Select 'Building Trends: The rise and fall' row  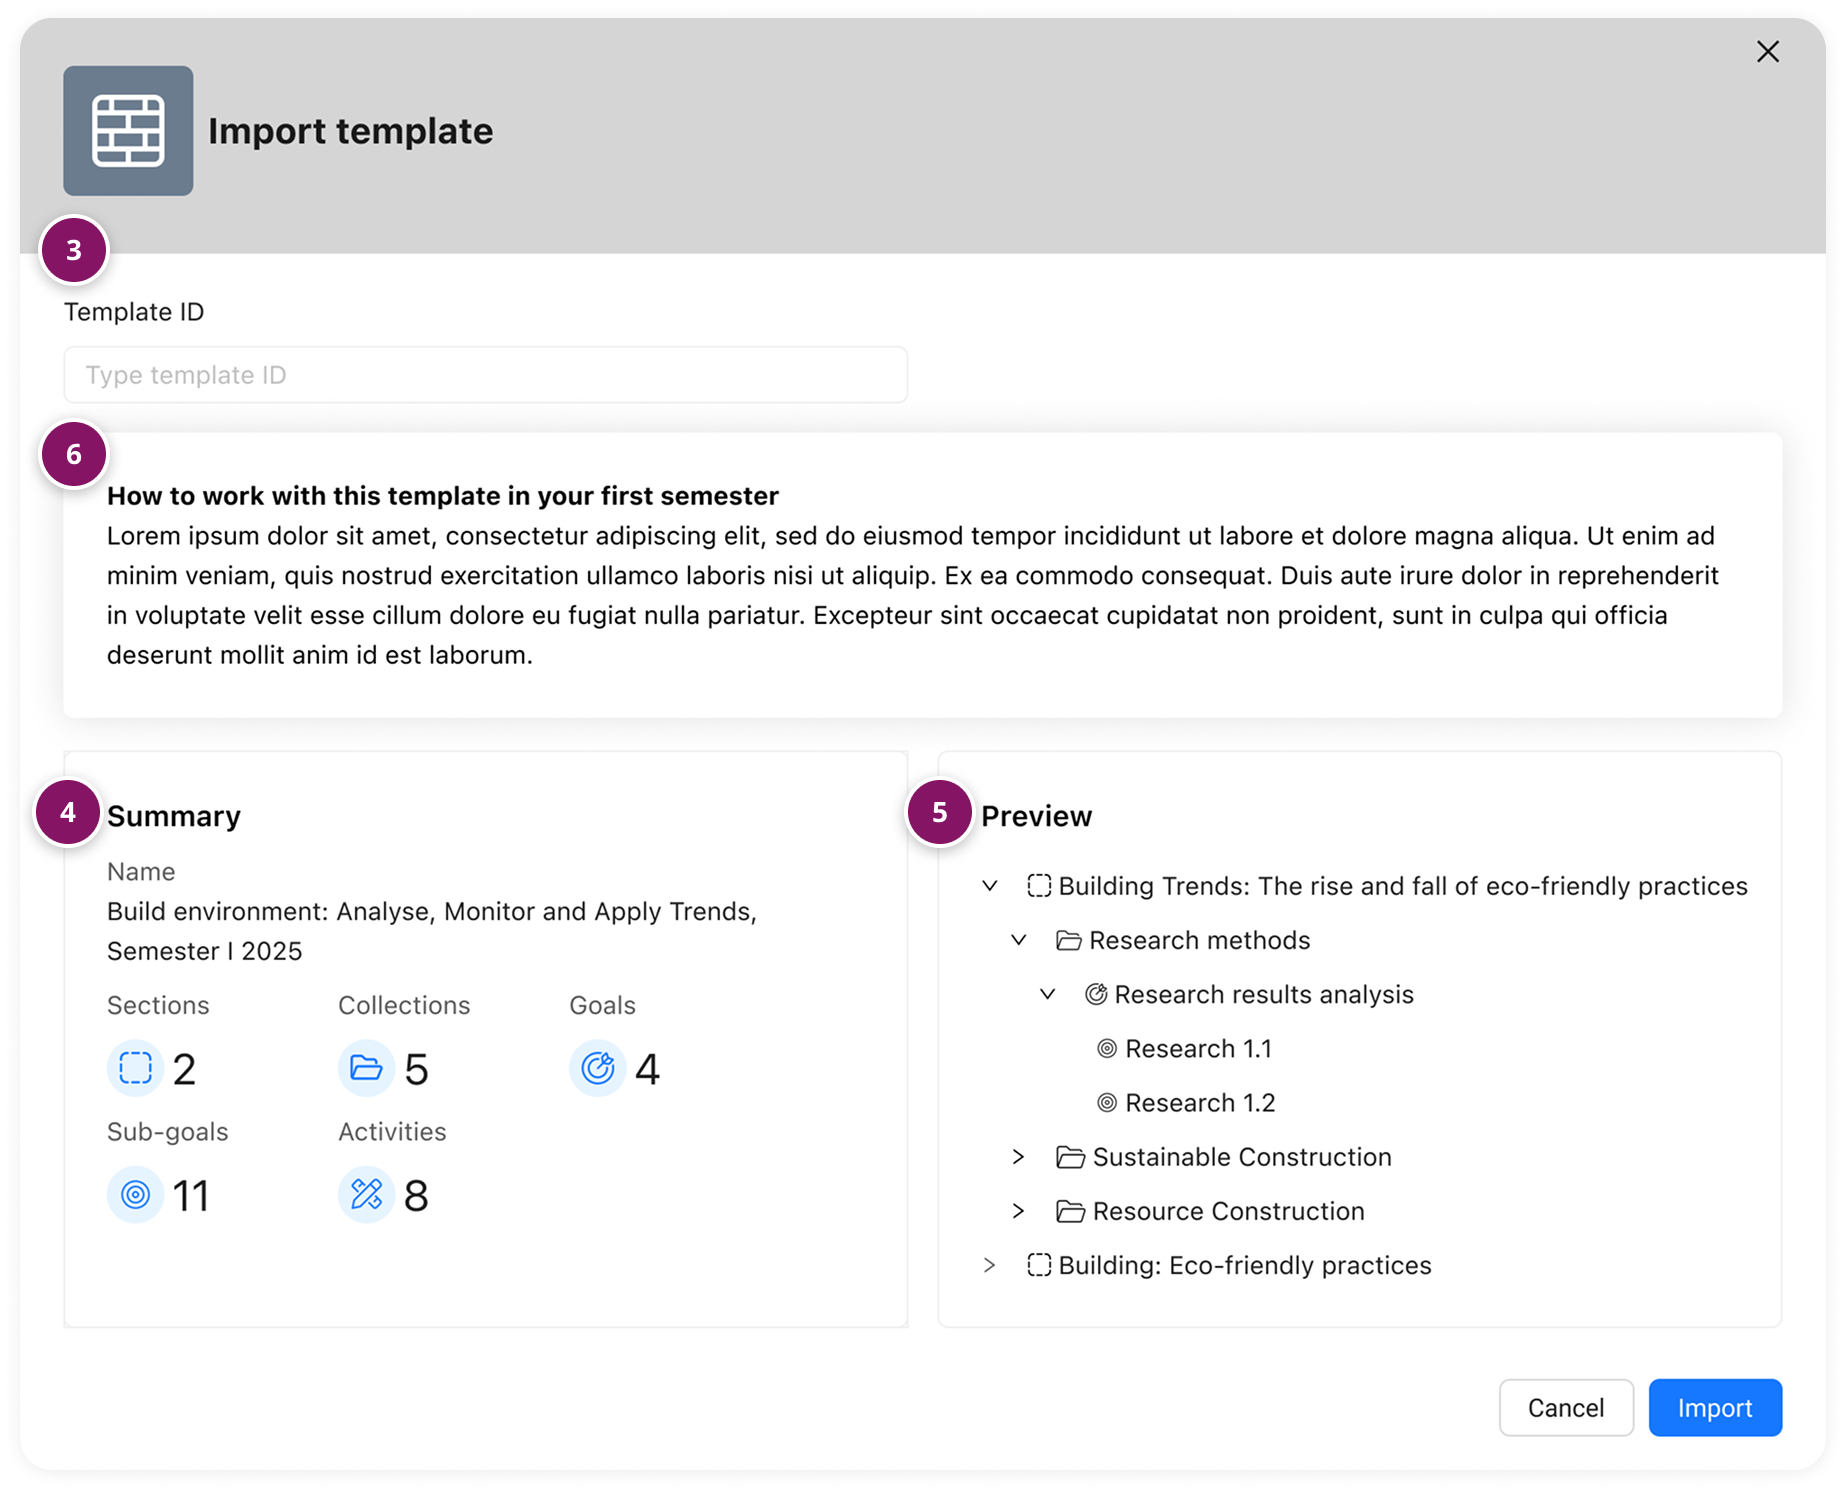pos(1403,886)
